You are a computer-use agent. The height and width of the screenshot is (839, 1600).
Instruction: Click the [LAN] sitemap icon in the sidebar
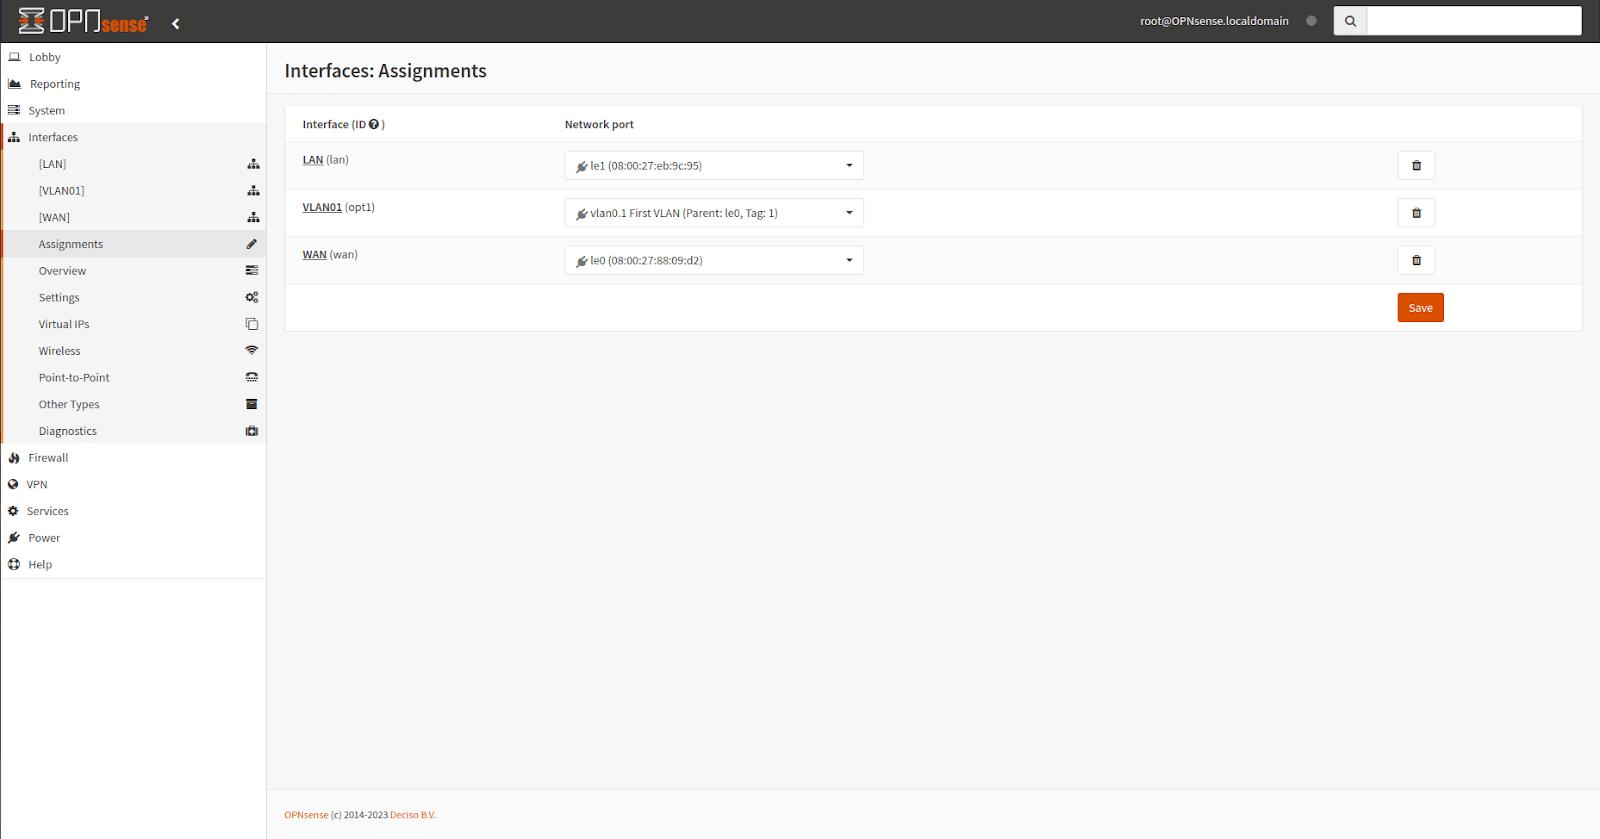point(253,164)
